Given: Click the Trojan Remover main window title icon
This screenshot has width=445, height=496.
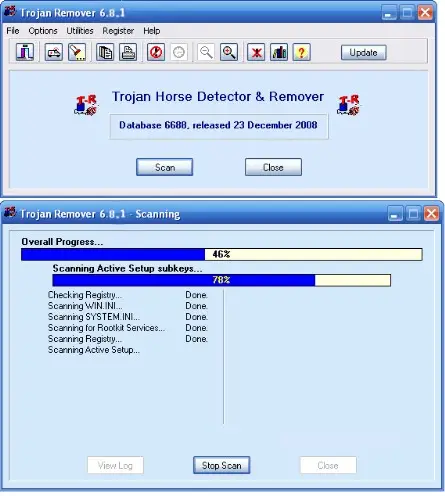Looking at the screenshot, I should (x=10, y=12).
